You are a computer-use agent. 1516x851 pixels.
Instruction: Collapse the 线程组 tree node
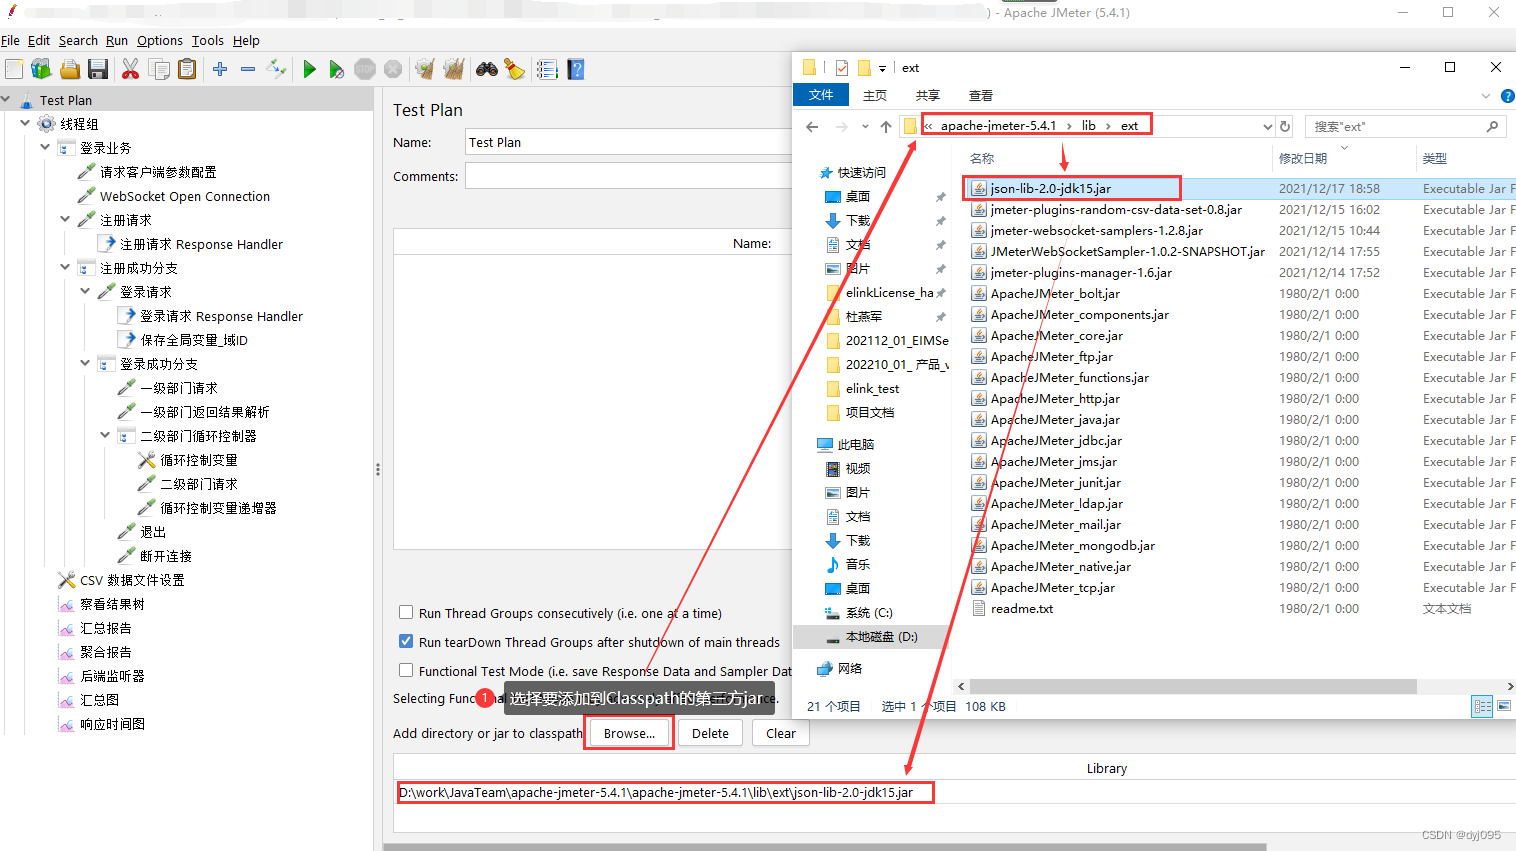pyautogui.click(x=25, y=123)
